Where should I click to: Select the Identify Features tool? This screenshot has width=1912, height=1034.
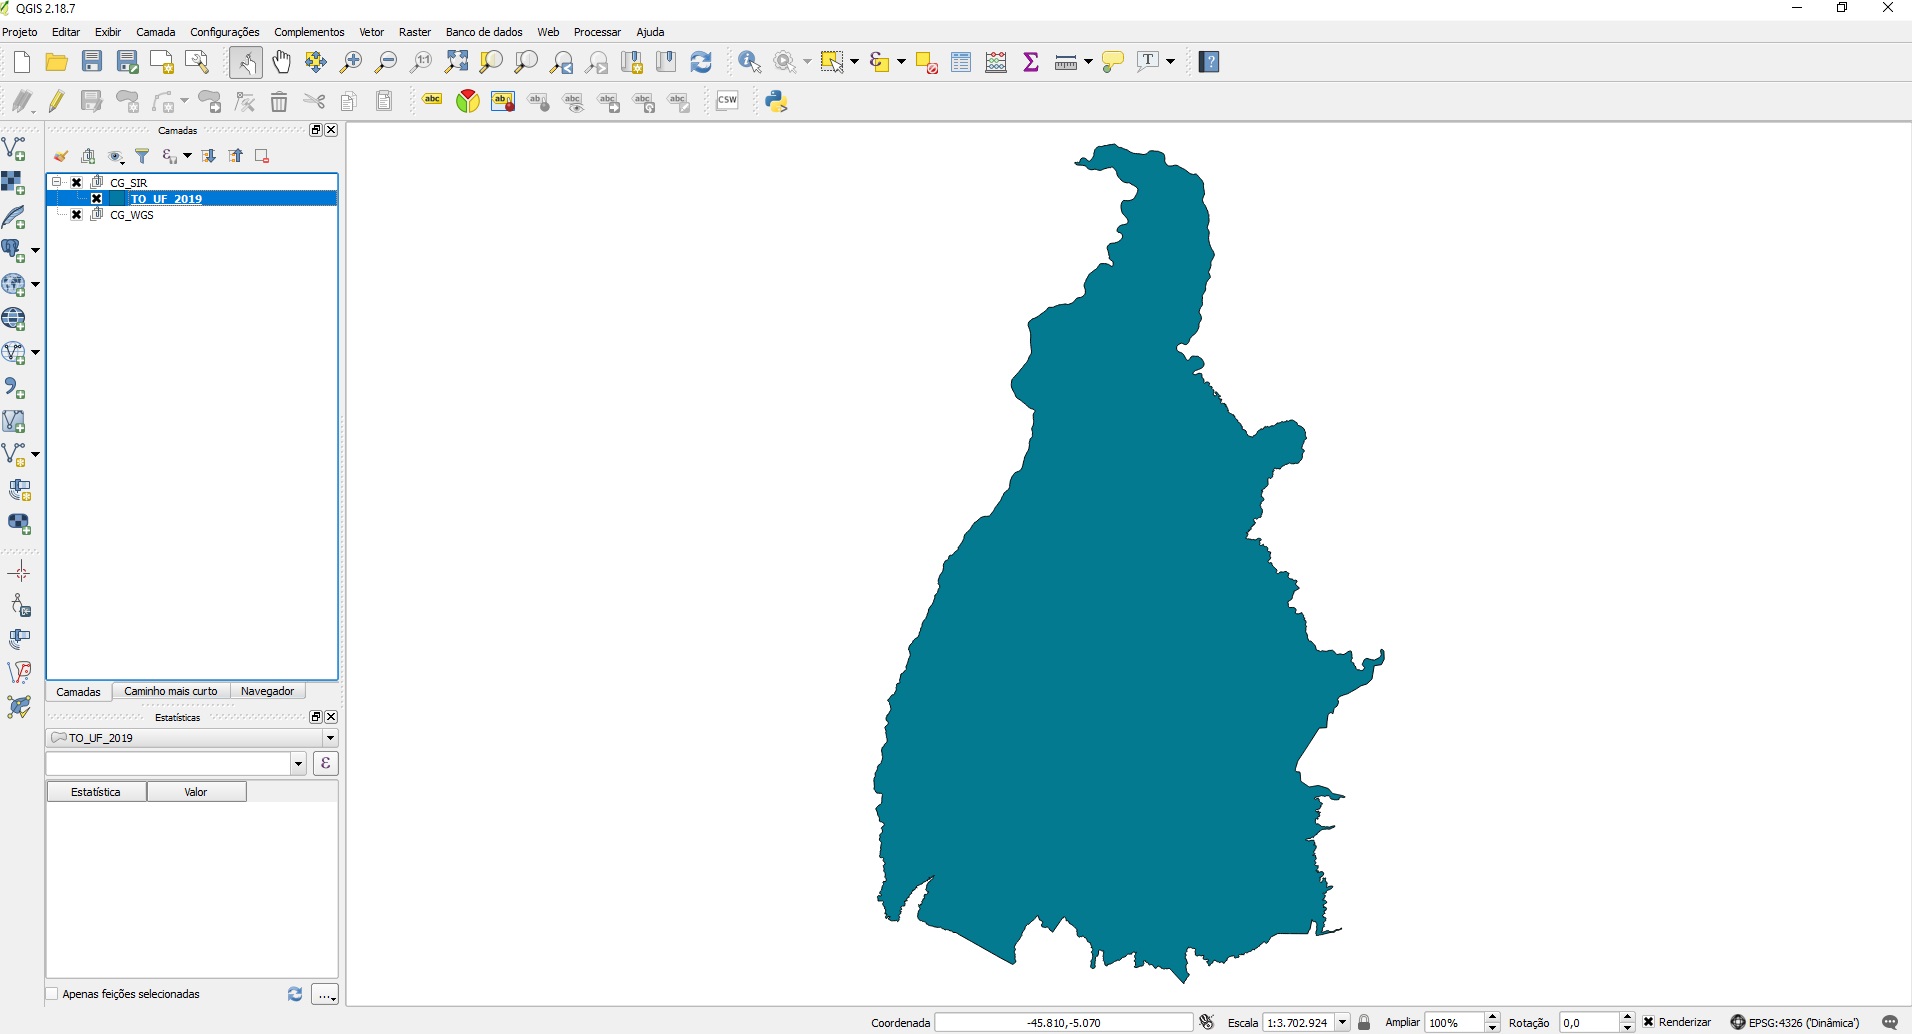[749, 62]
